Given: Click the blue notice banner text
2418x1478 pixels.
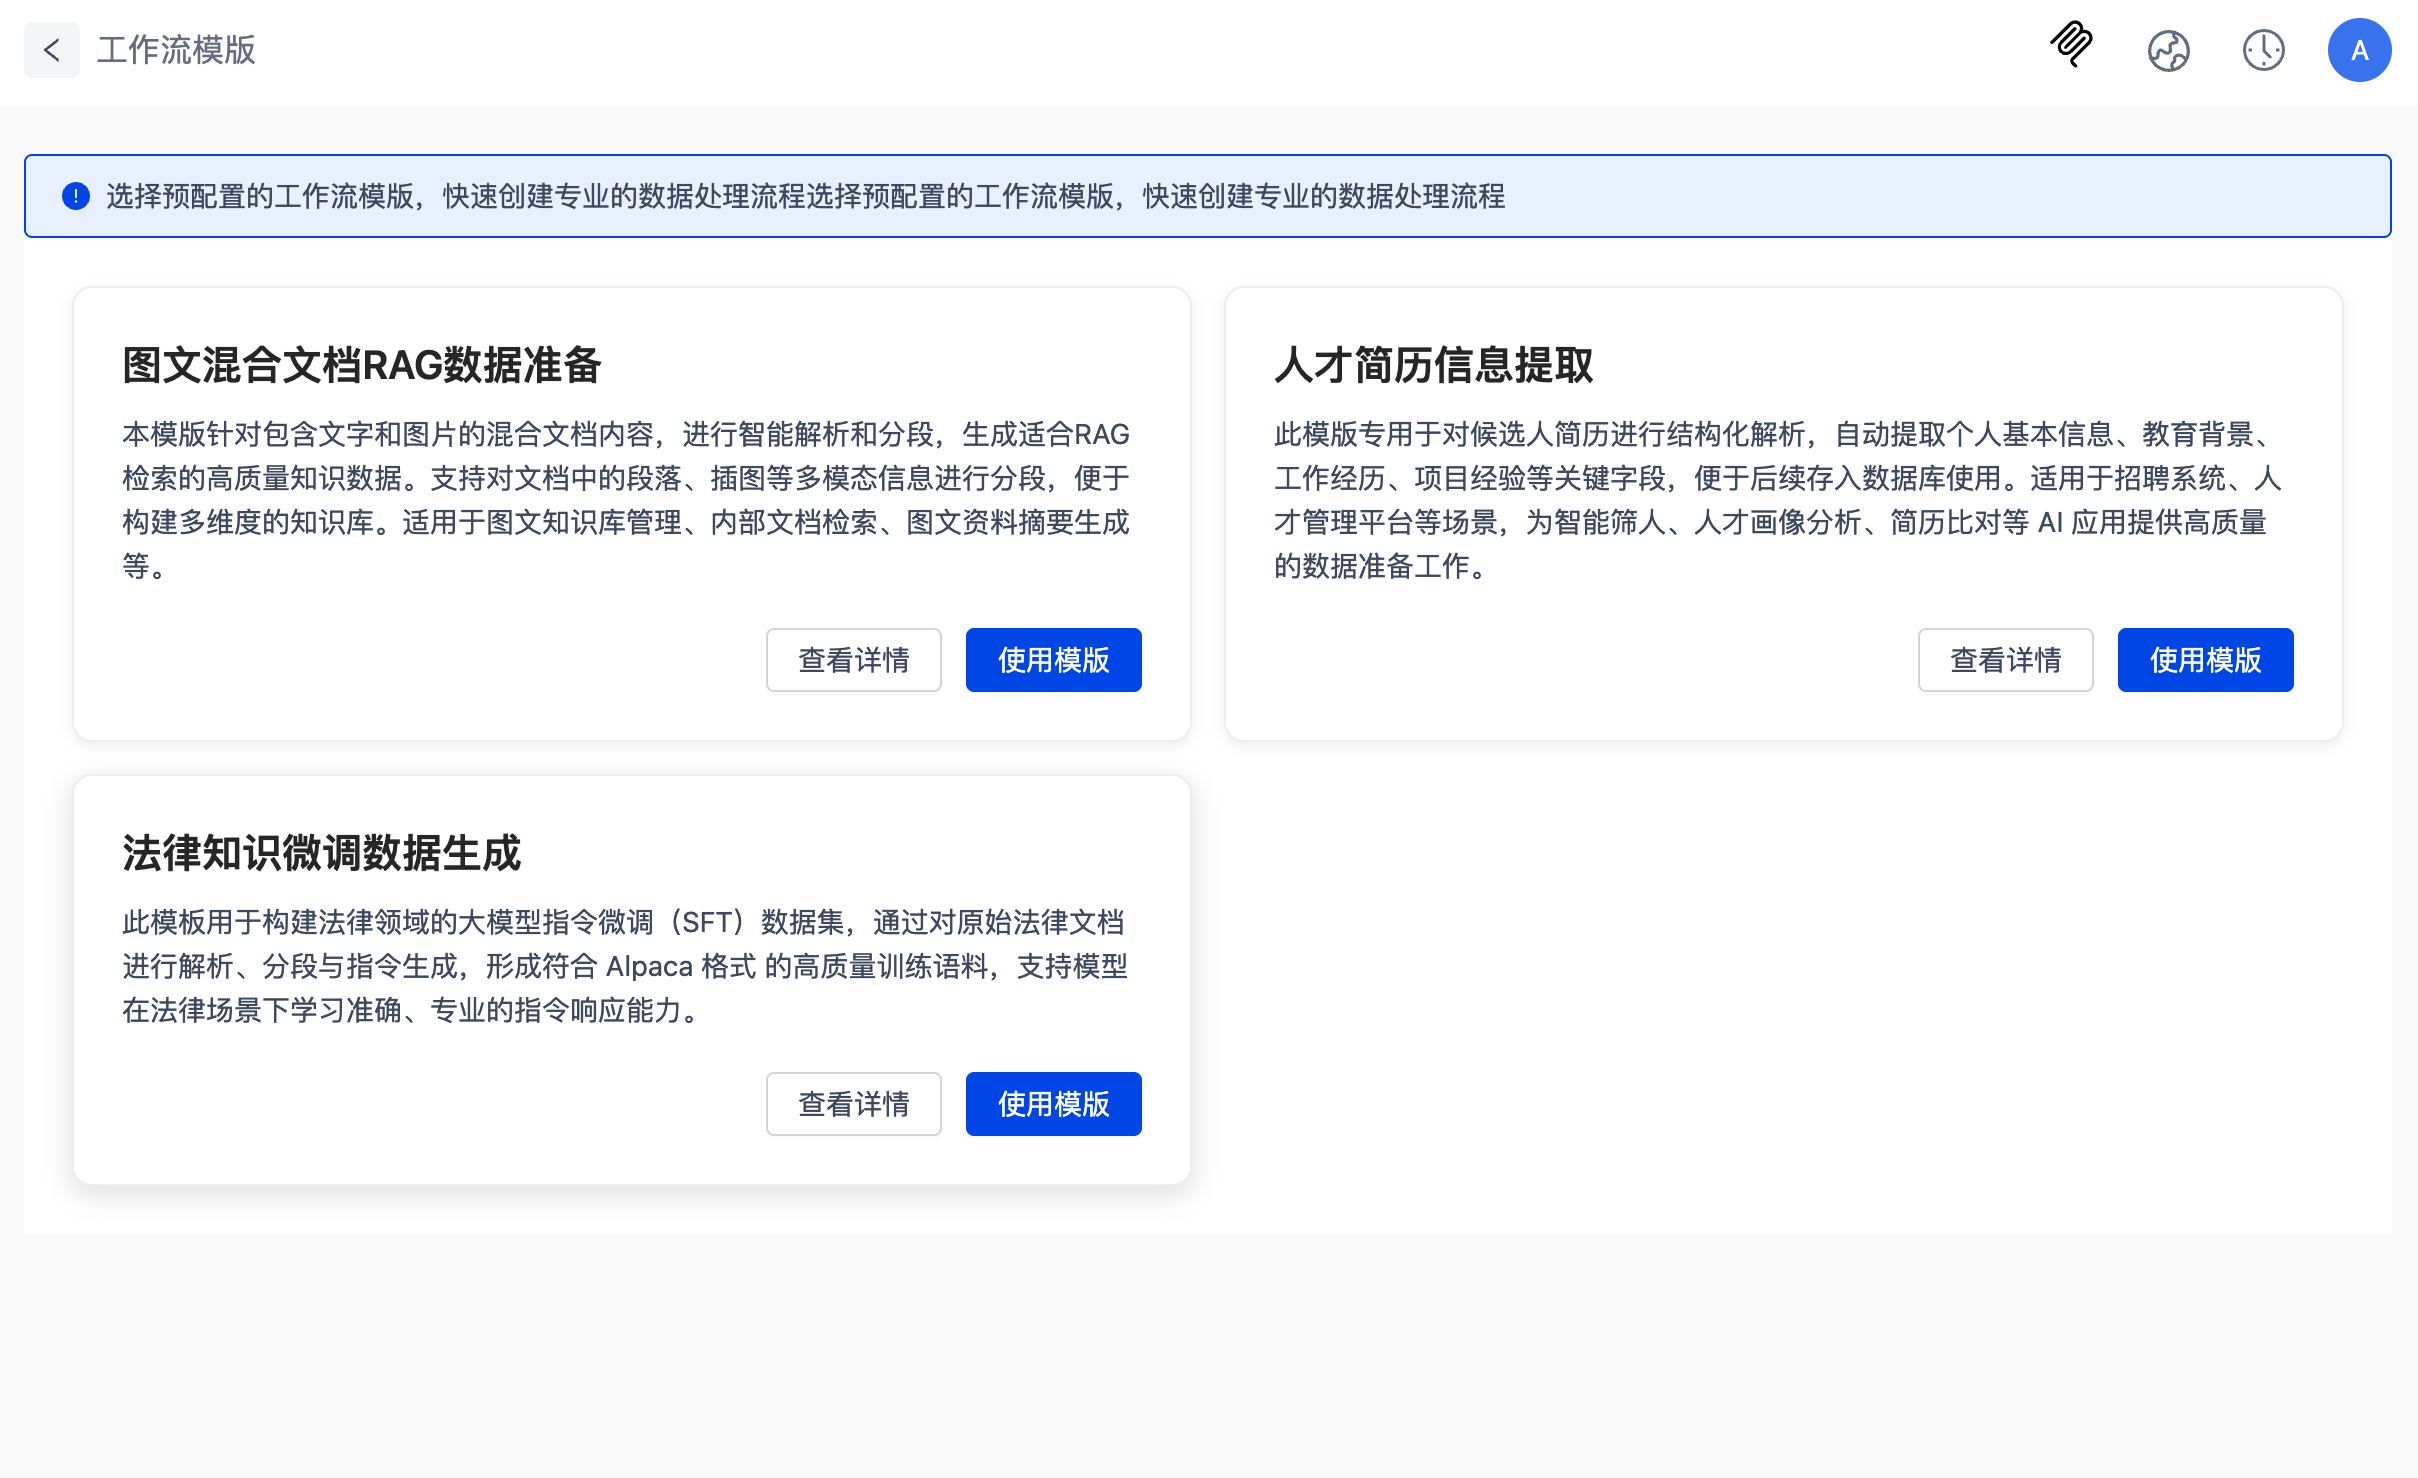Looking at the screenshot, I should click(800, 196).
